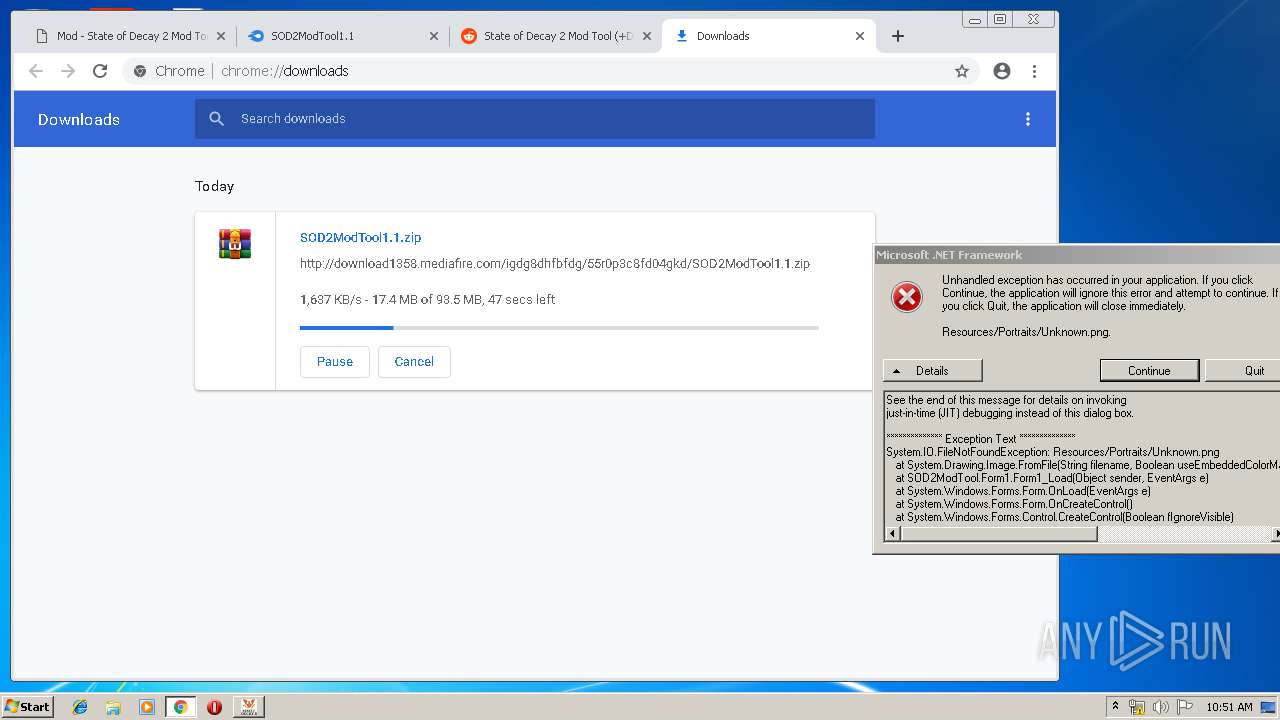Open the mediafire download source URL
This screenshot has height=720, width=1280.
click(x=555, y=264)
